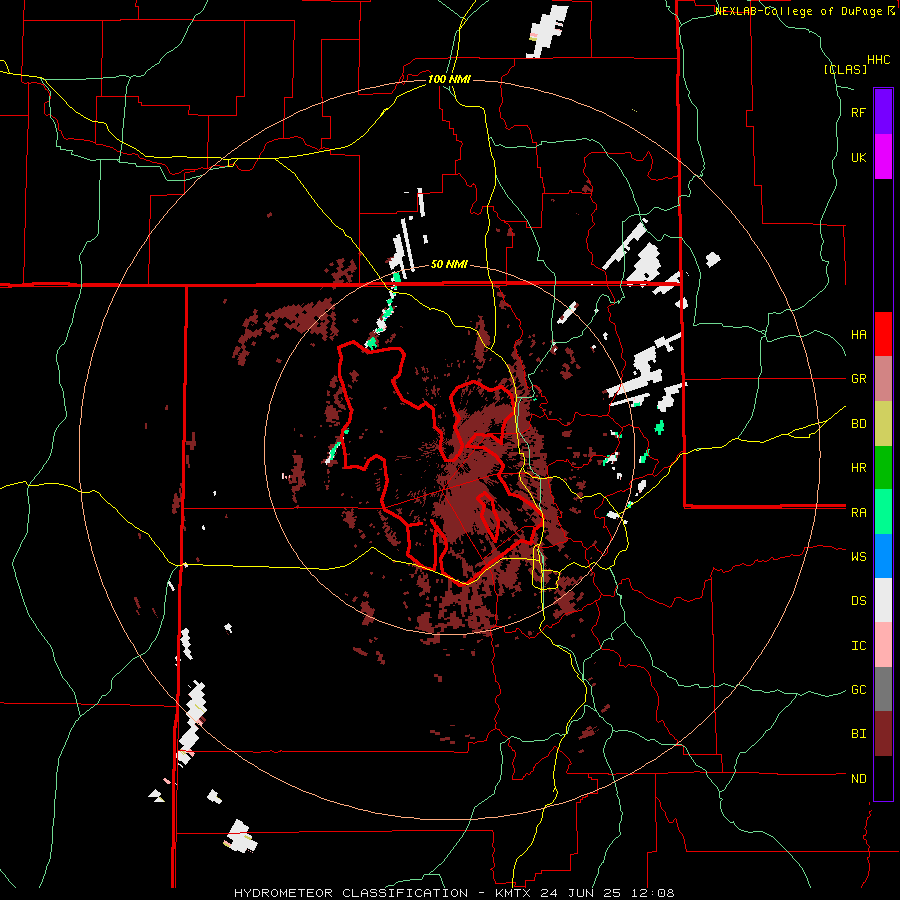Screen dimensions: 900x900
Task: Click the HR legend label
Action: click(858, 468)
